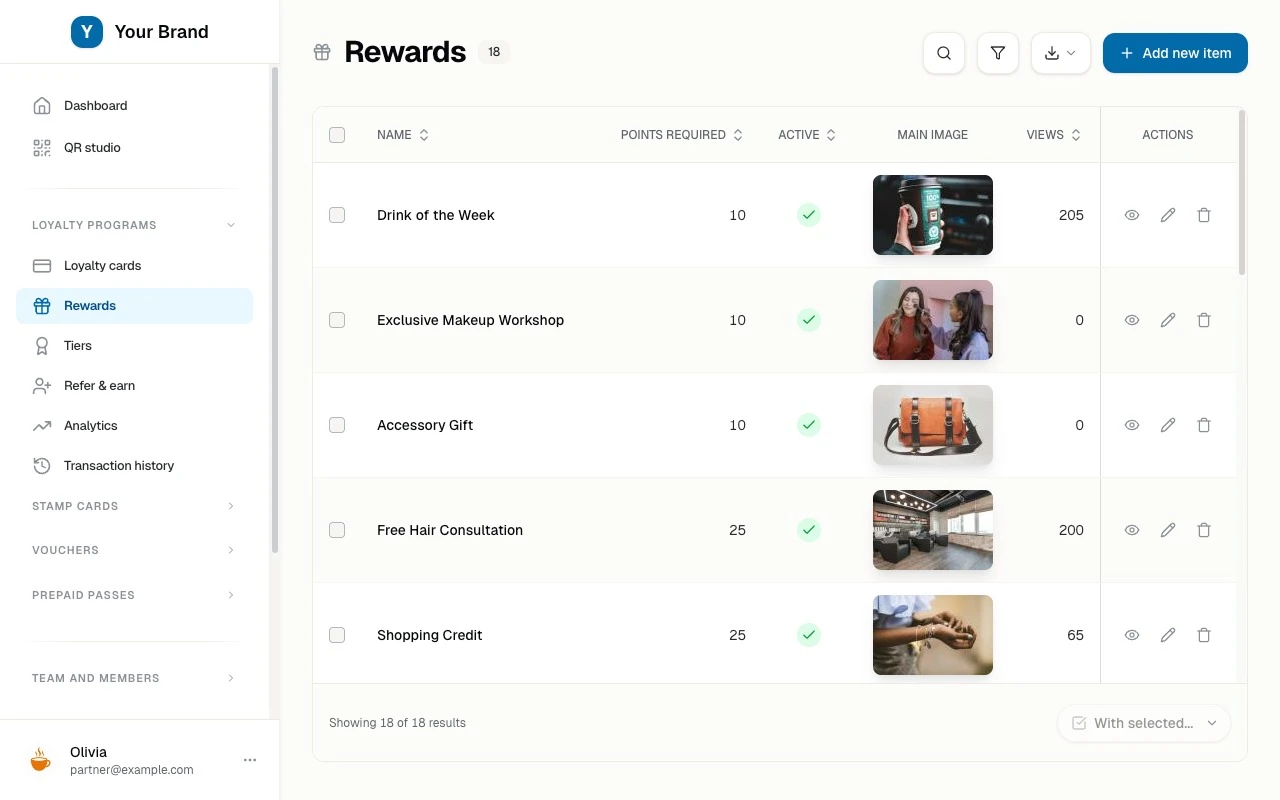Go to Dashboard in sidebar
This screenshot has width=1280, height=800.
tap(135, 106)
